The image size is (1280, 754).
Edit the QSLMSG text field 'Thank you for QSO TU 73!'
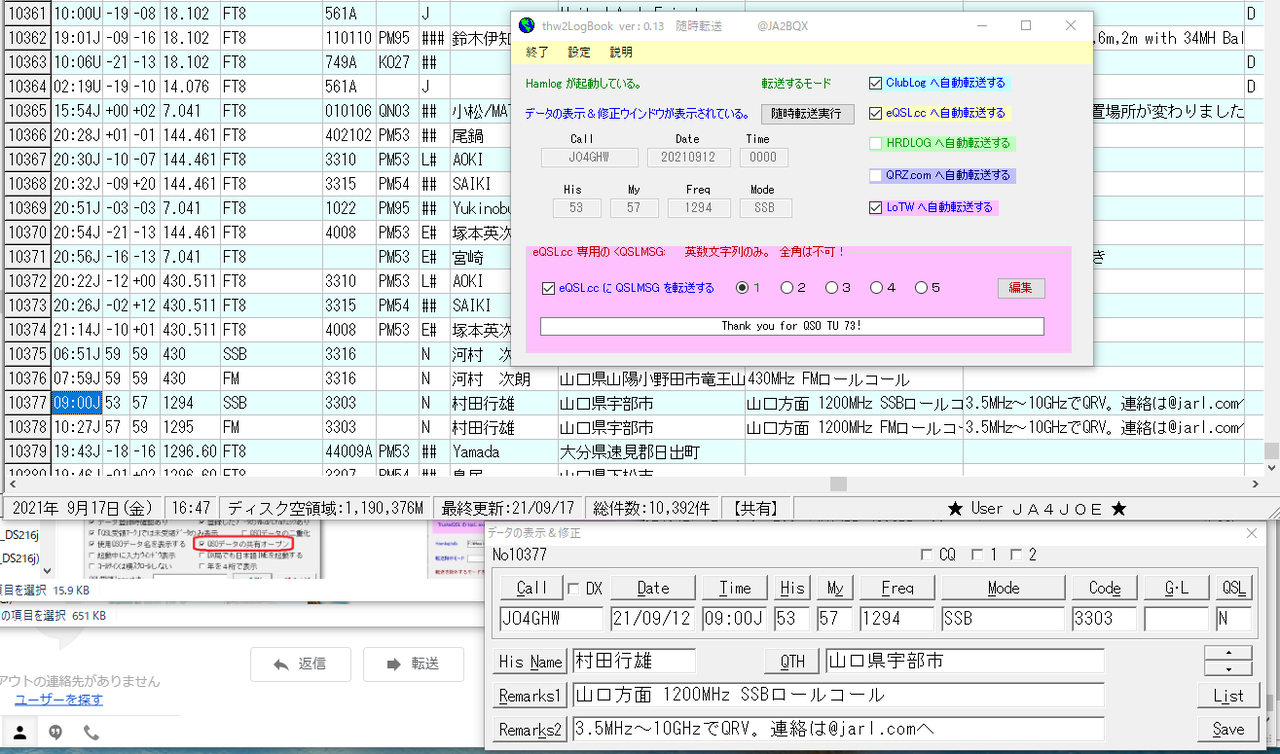[x=792, y=326]
